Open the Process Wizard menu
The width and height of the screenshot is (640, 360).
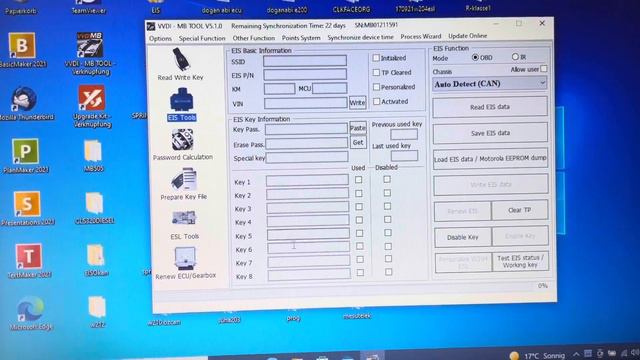coord(421,37)
